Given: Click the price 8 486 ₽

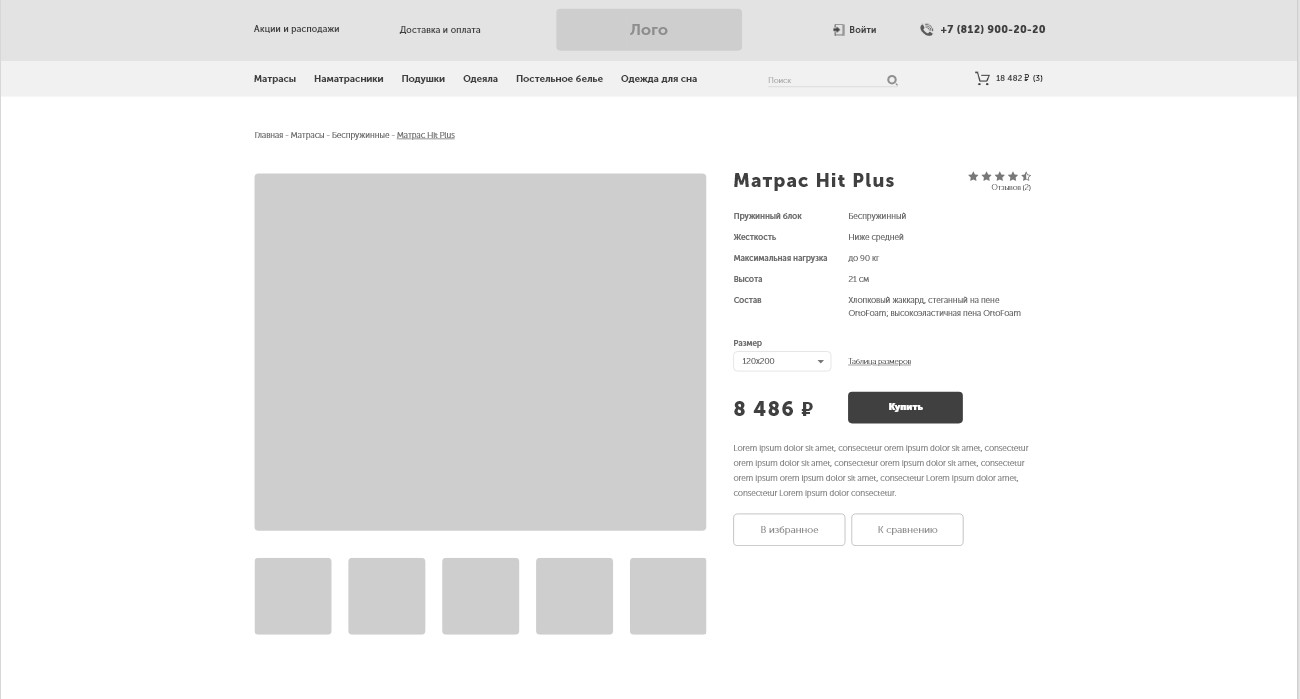Looking at the screenshot, I should [773, 409].
